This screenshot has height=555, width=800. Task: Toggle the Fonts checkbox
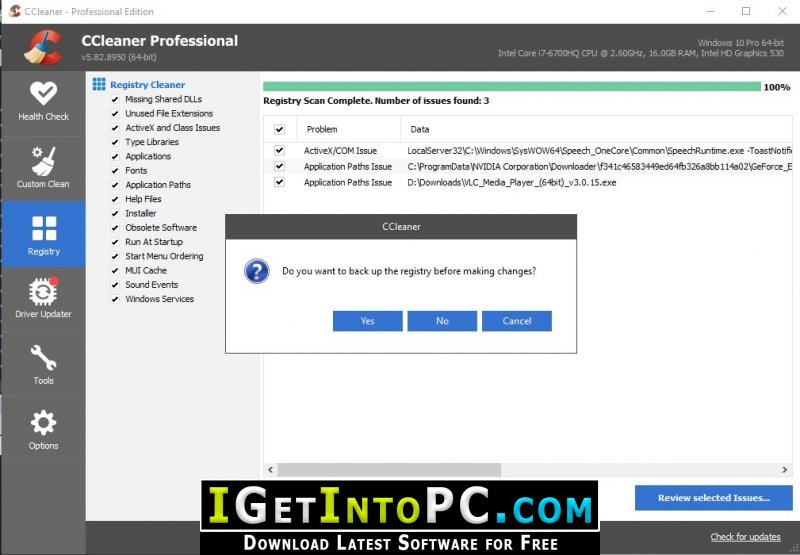pyautogui.click(x=115, y=171)
